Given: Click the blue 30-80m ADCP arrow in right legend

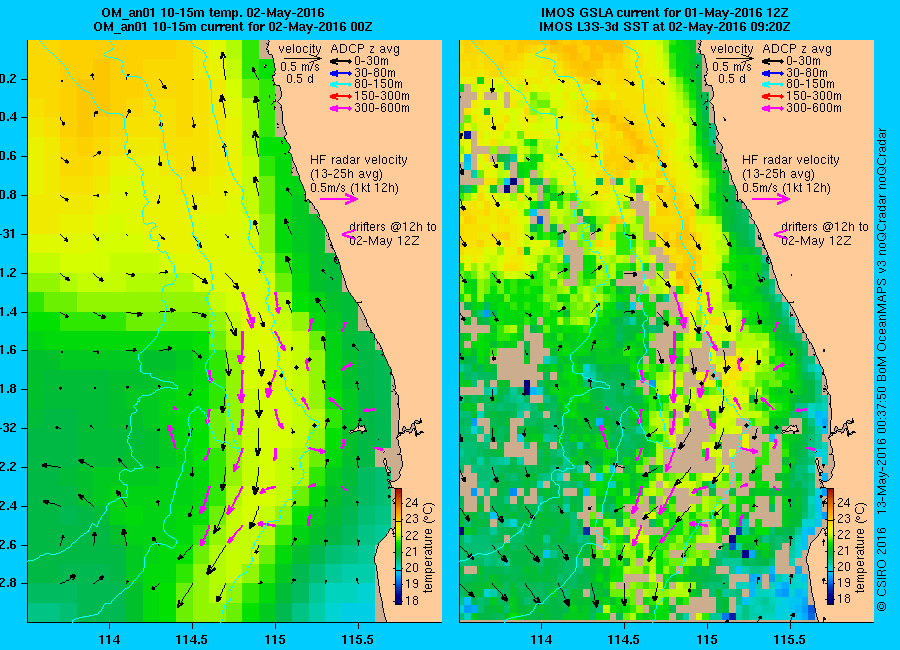Looking at the screenshot, I should tap(773, 73).
